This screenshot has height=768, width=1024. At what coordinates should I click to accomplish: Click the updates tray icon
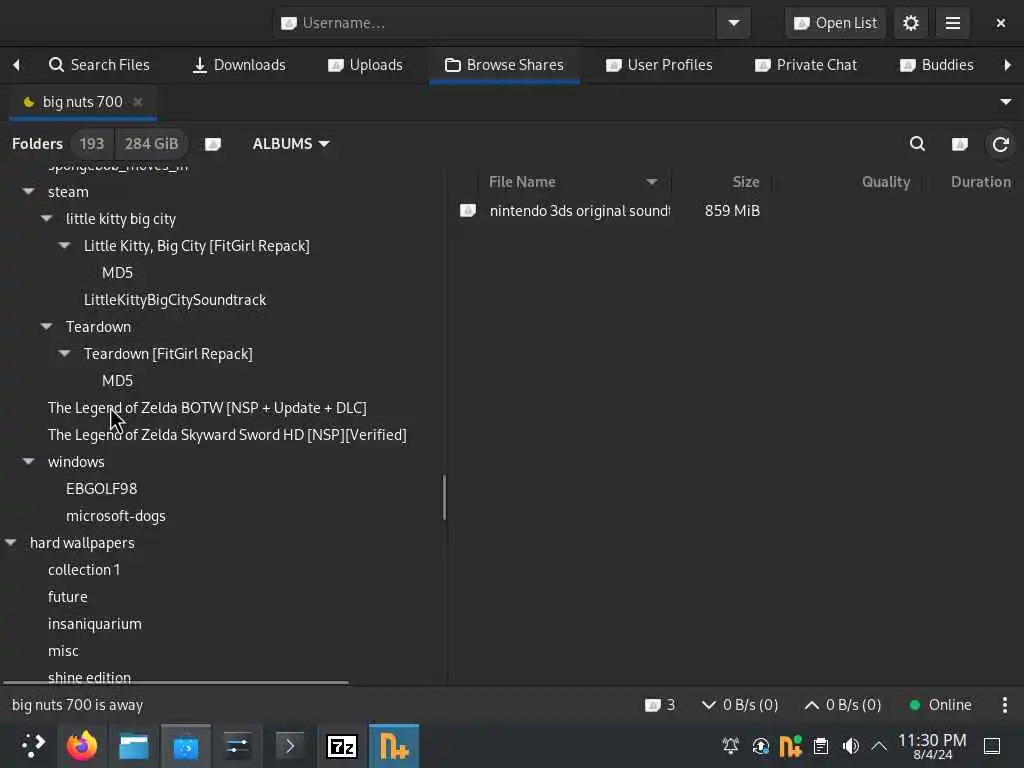[760, 746]
